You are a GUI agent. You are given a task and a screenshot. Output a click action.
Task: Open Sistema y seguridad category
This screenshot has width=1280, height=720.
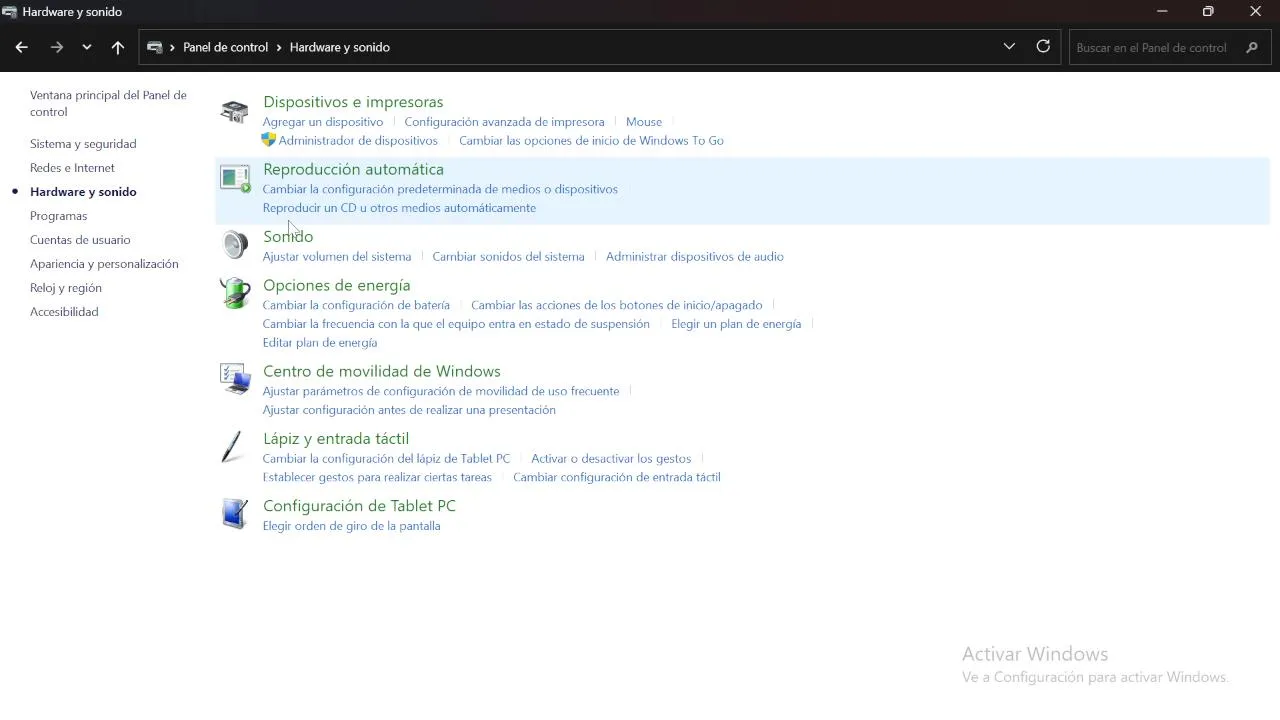tap(83, 144)
